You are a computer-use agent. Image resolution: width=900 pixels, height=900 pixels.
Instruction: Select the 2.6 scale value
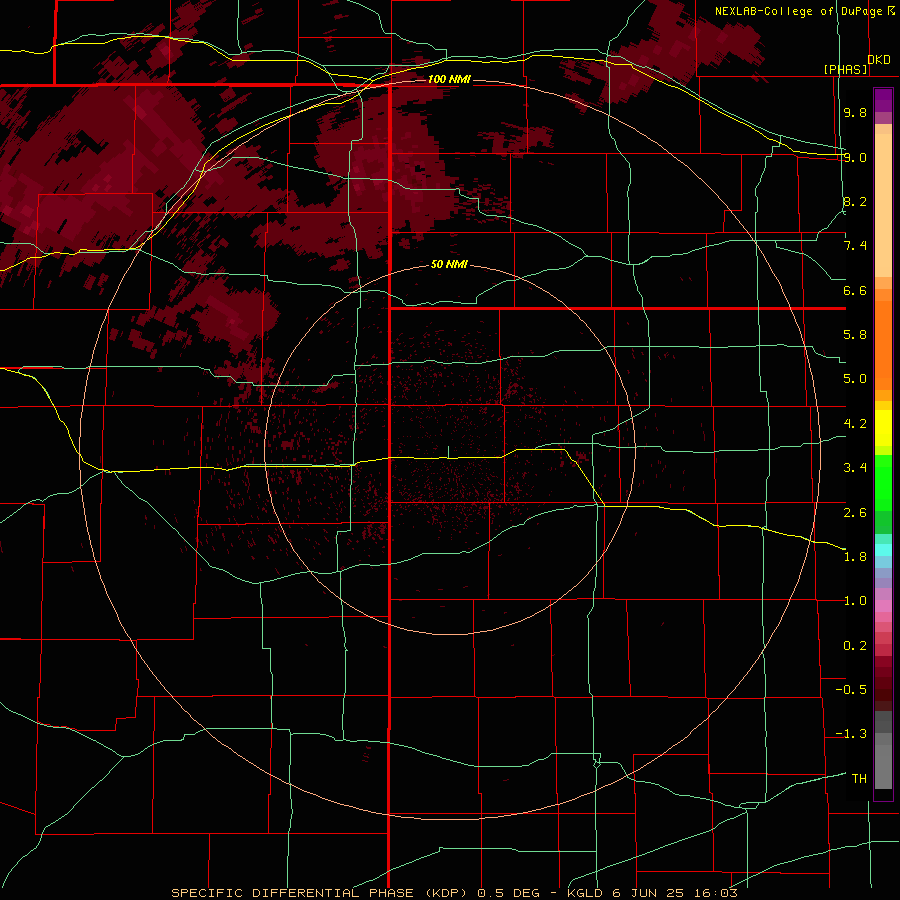pos(855,513)
